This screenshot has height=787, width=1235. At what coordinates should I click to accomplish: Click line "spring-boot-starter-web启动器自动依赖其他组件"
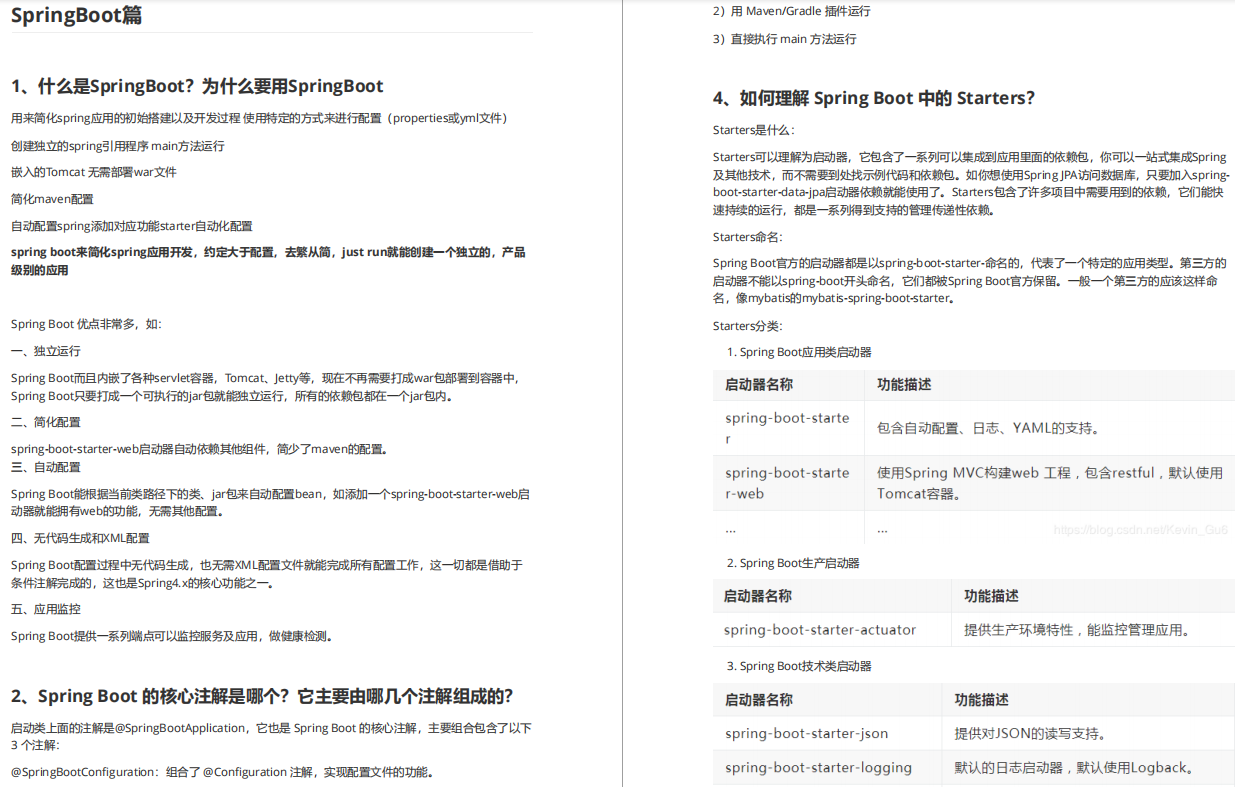coord(199,449)
